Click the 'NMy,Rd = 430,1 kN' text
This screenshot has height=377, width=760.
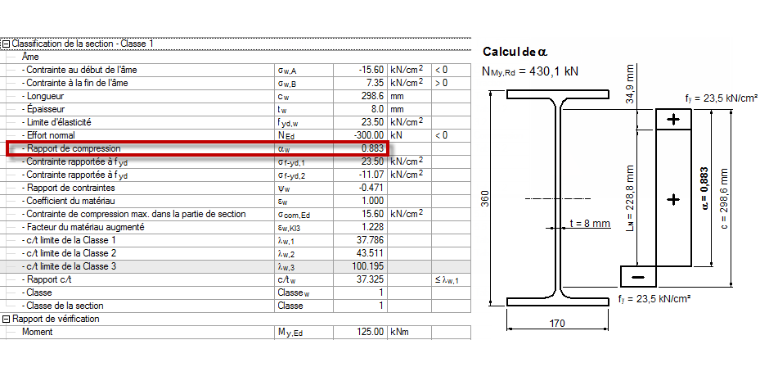pyautogui.click(x=530, y=72)
